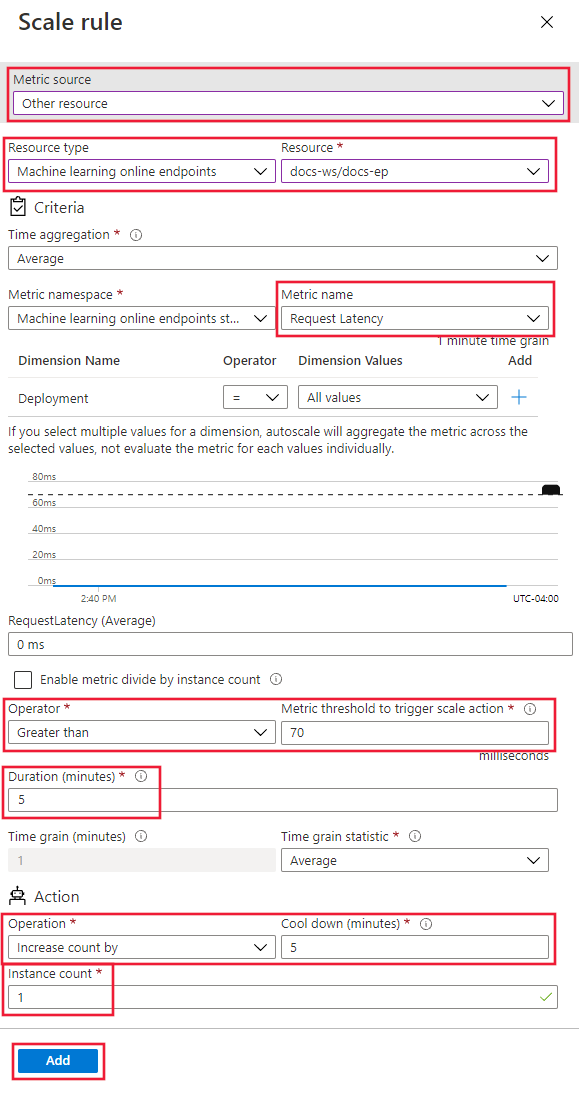Click the Instance count input field
579x1095 pixels.
tap(283, 997)
